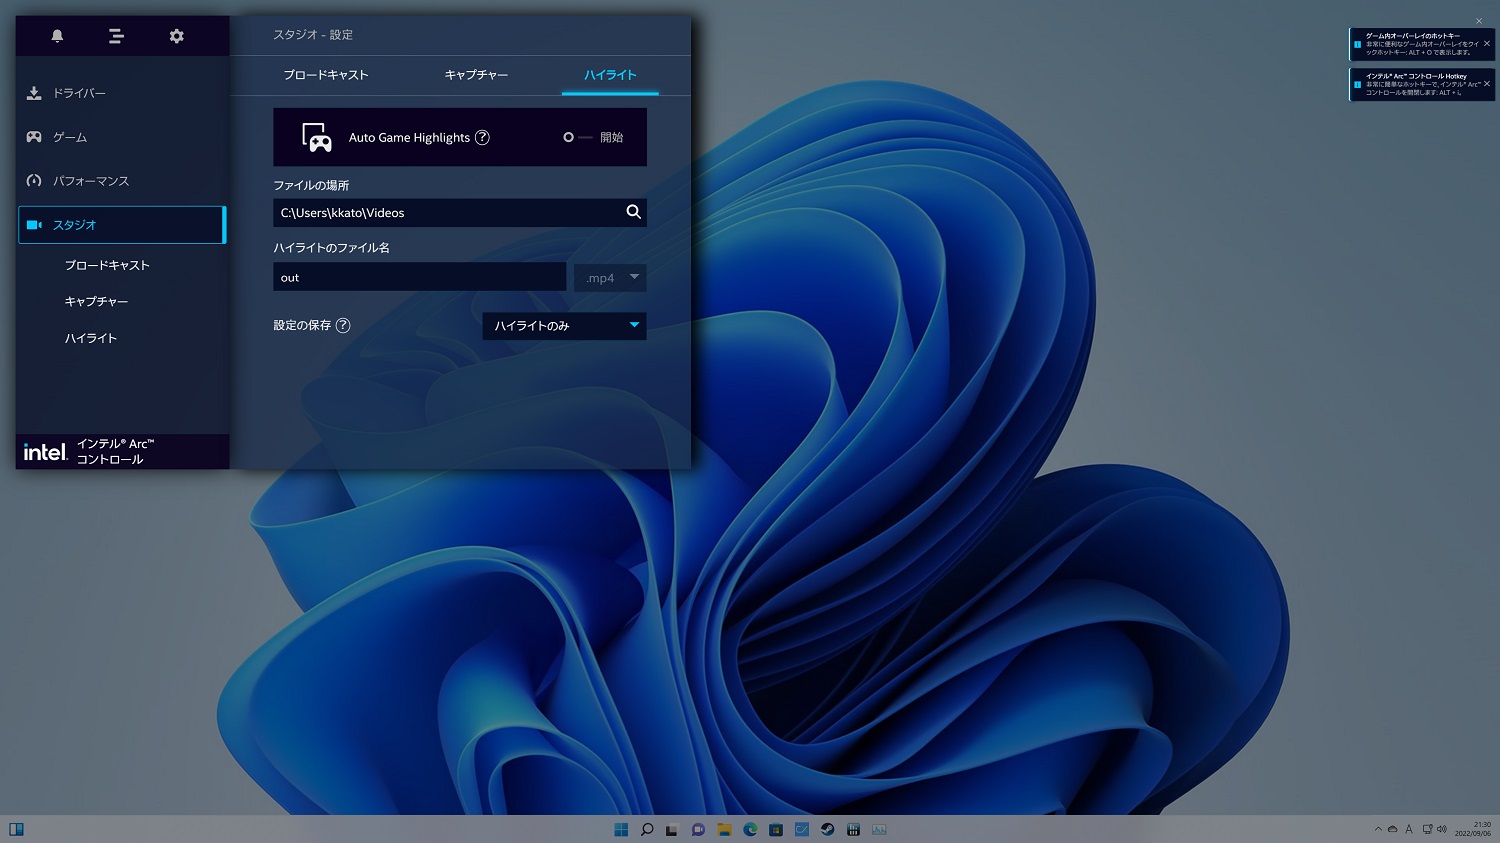Expand the .mp4 file format dropdown
The width and height of the screenshot is (1500, 843).
(x=610, y=278)
